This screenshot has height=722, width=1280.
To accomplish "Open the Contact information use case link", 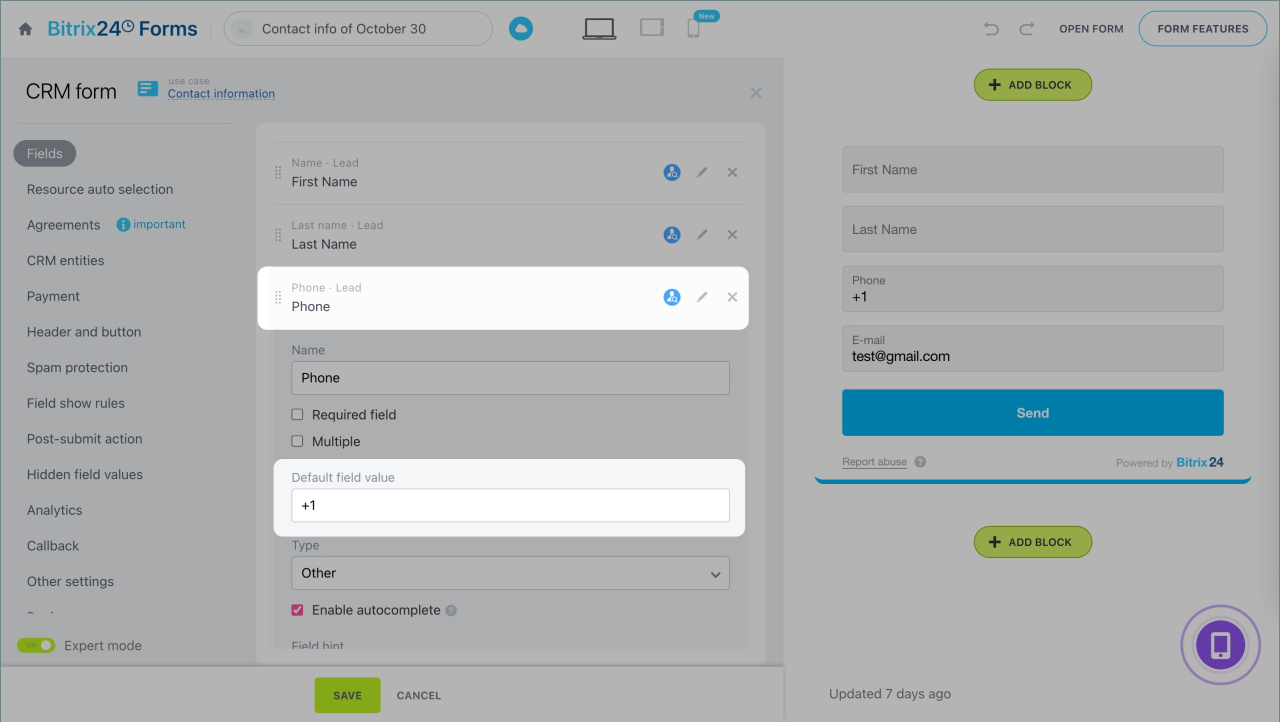I will tap(221, 94).
